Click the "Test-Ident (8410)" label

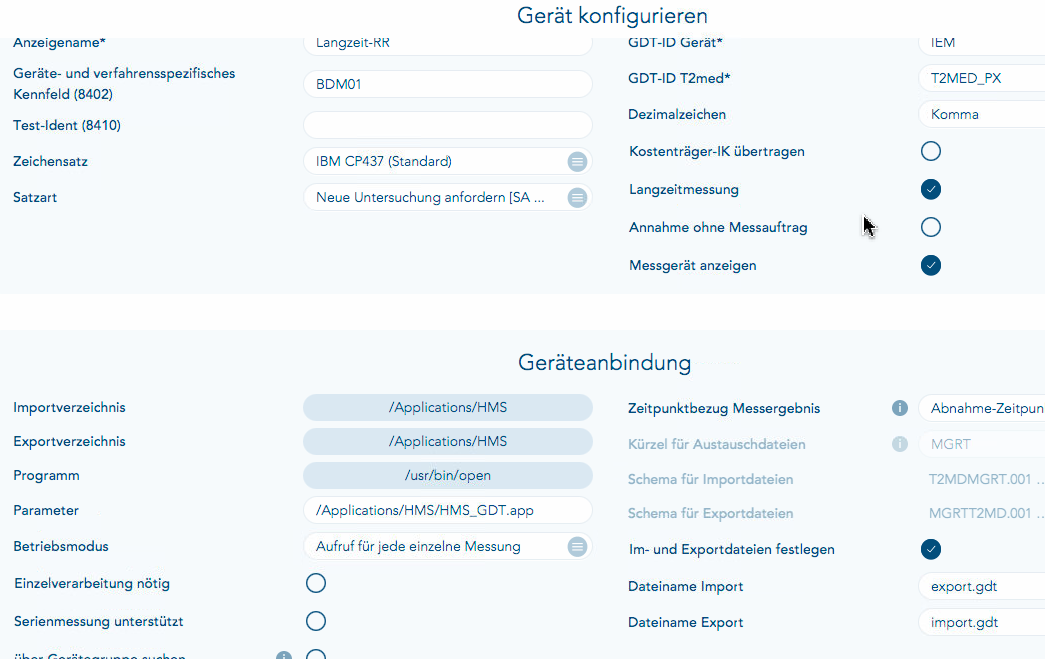[x=67, y=125]
